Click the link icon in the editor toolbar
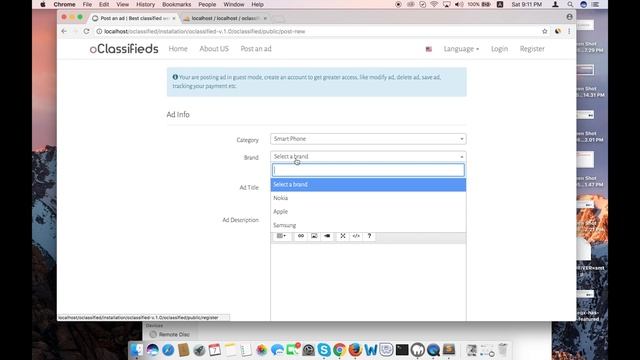This screenshot has height=360, width=640. 301,236
